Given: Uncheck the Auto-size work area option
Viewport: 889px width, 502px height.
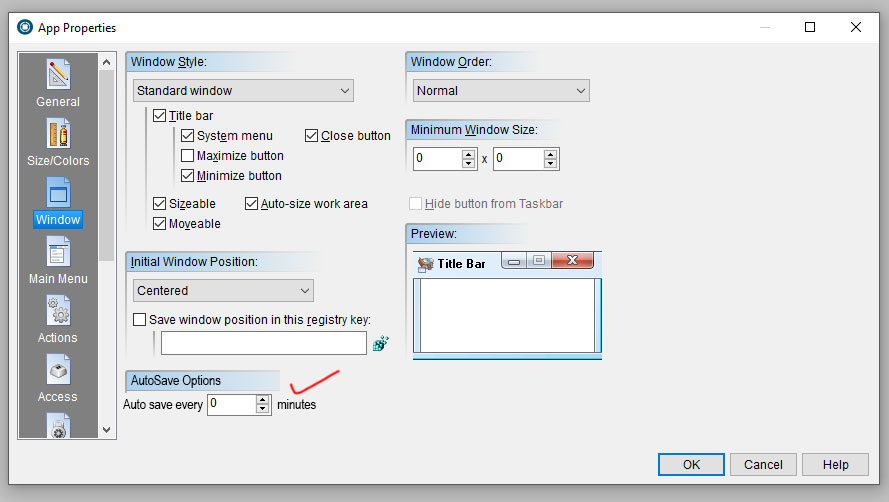Looking at the screenshot, I should pyautogui.click(x=251, y=204).
